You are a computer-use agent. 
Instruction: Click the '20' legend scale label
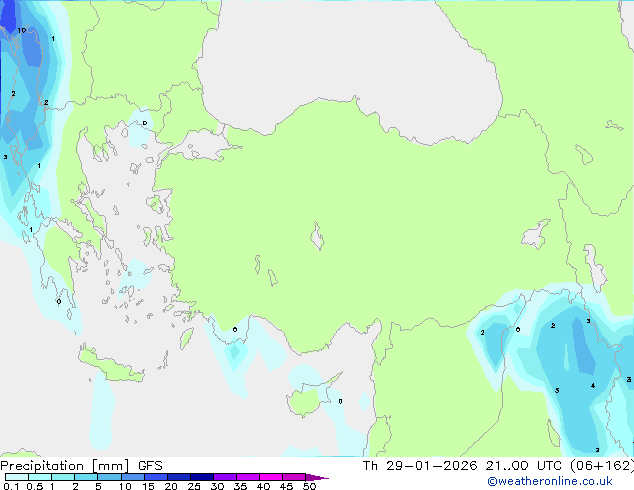coord(171,486)
